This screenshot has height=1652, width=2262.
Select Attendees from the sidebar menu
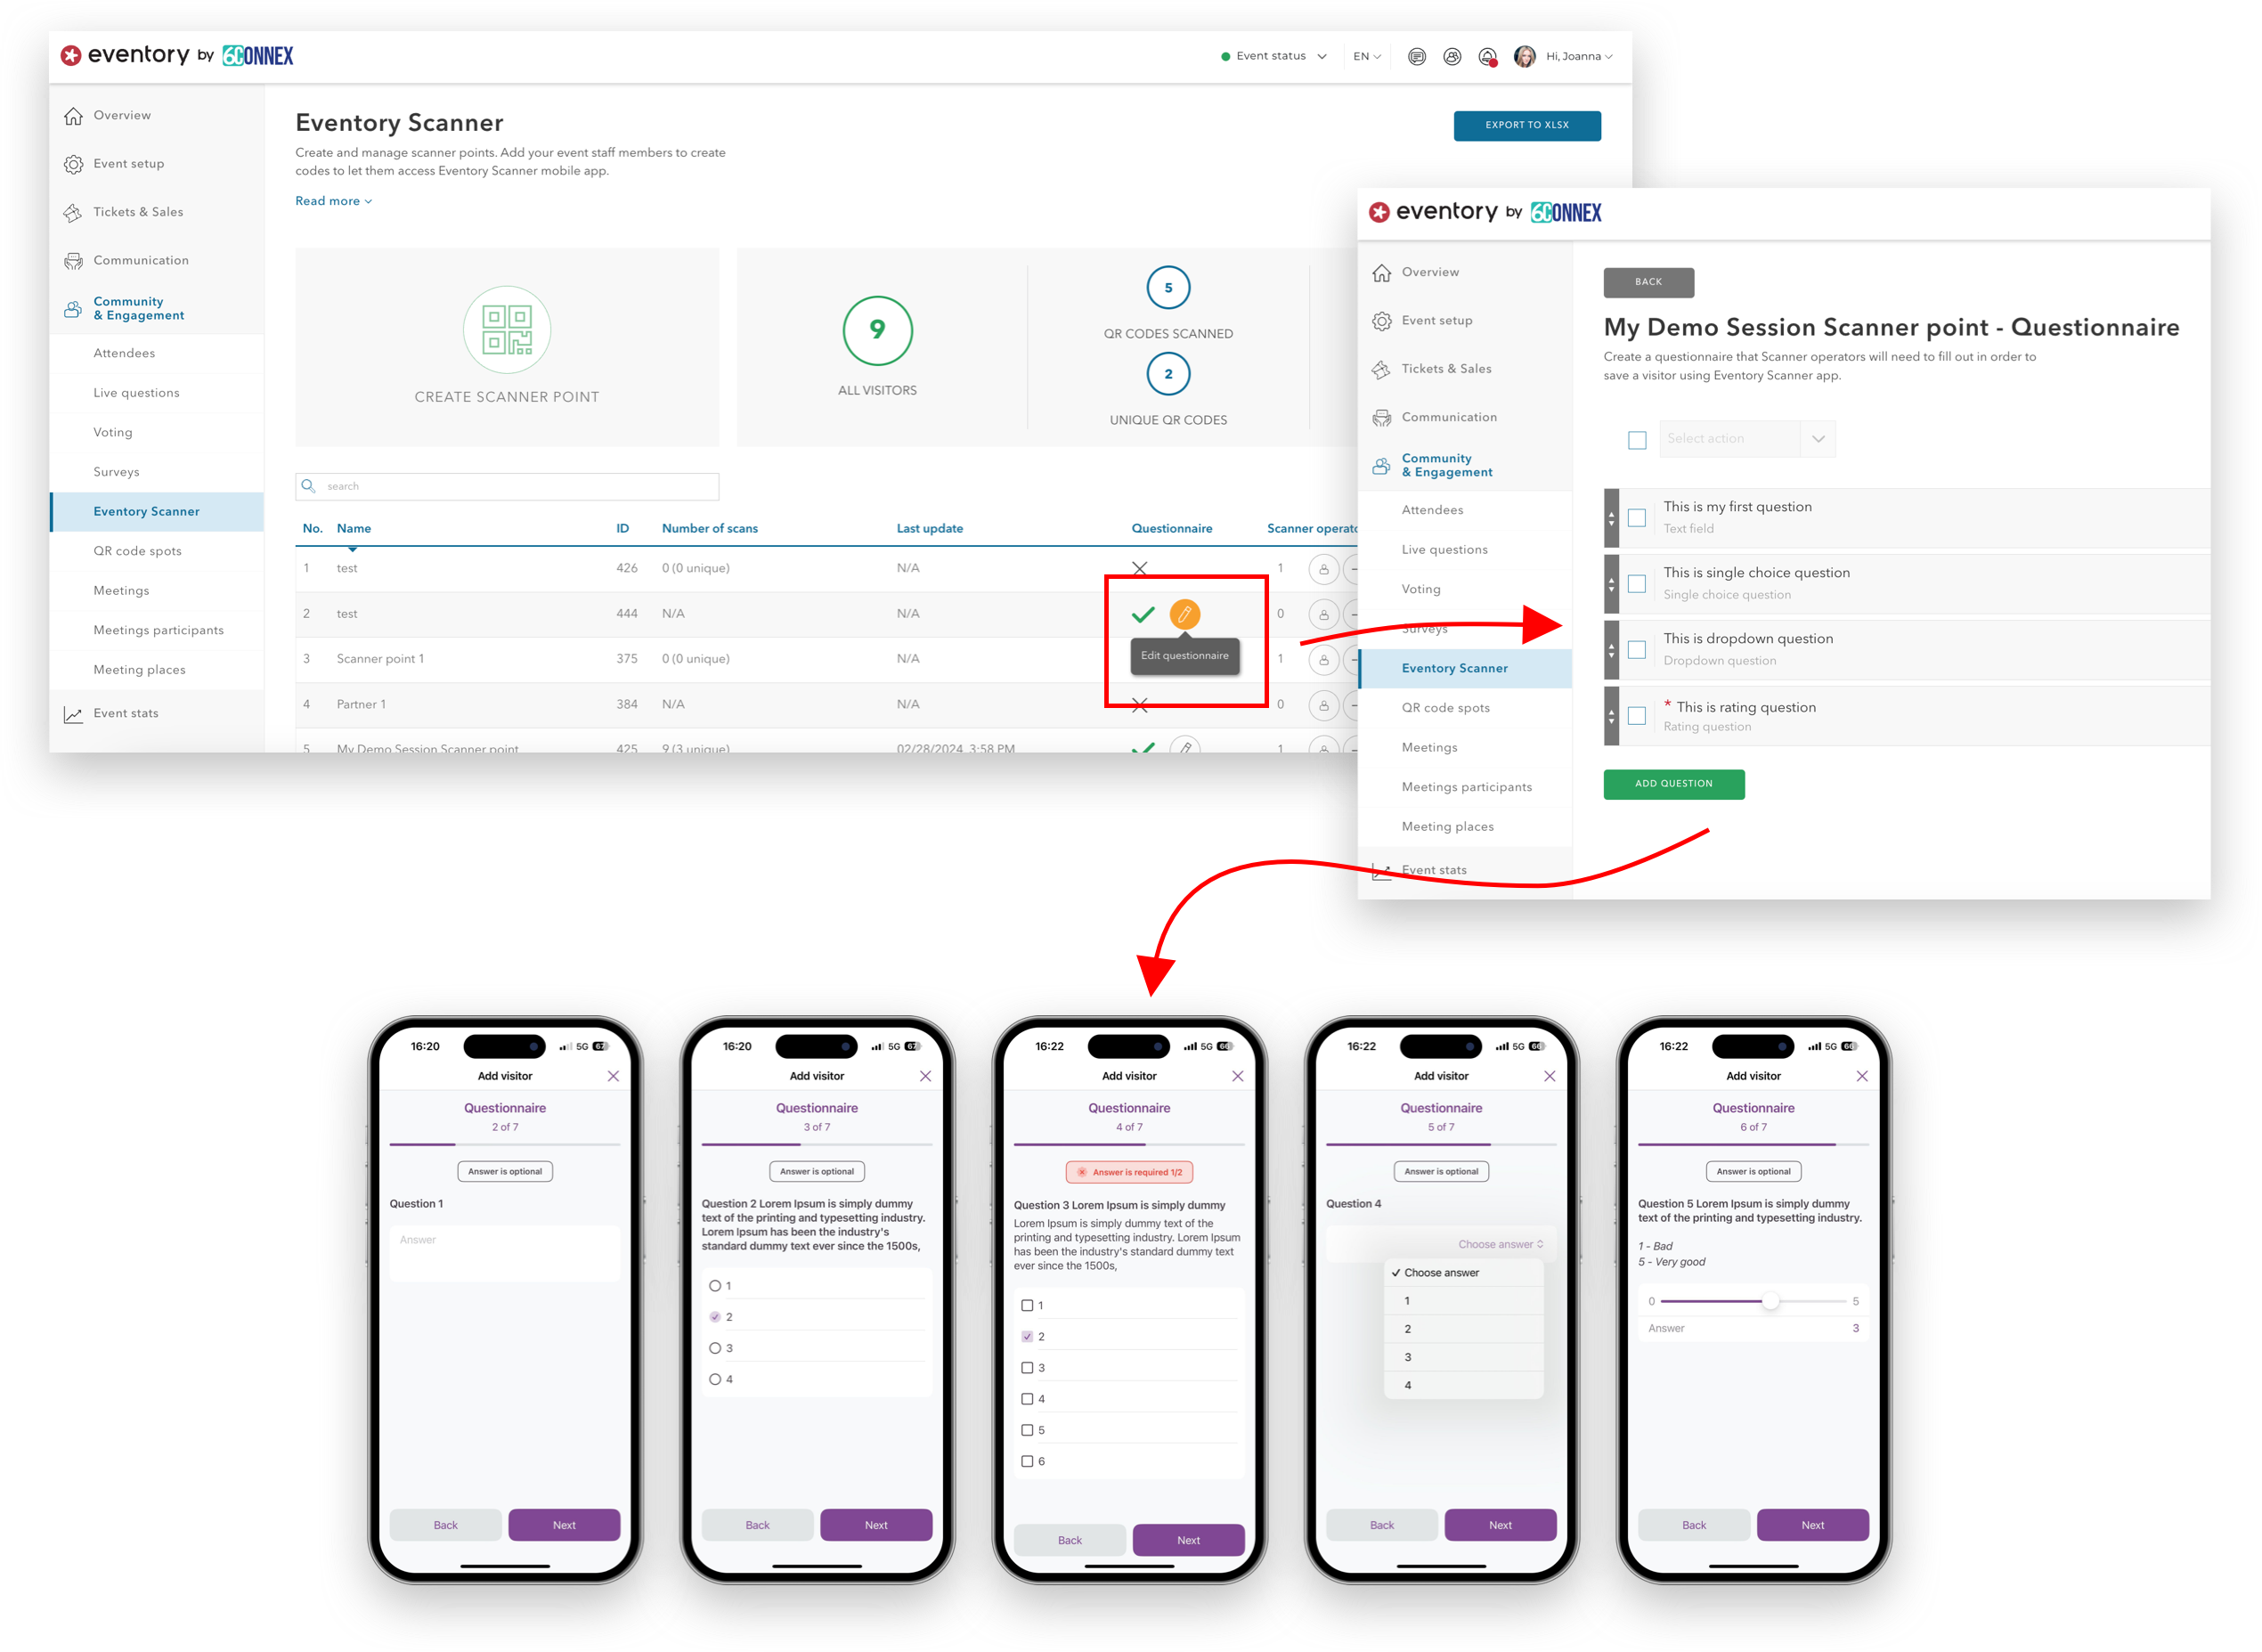125,353
